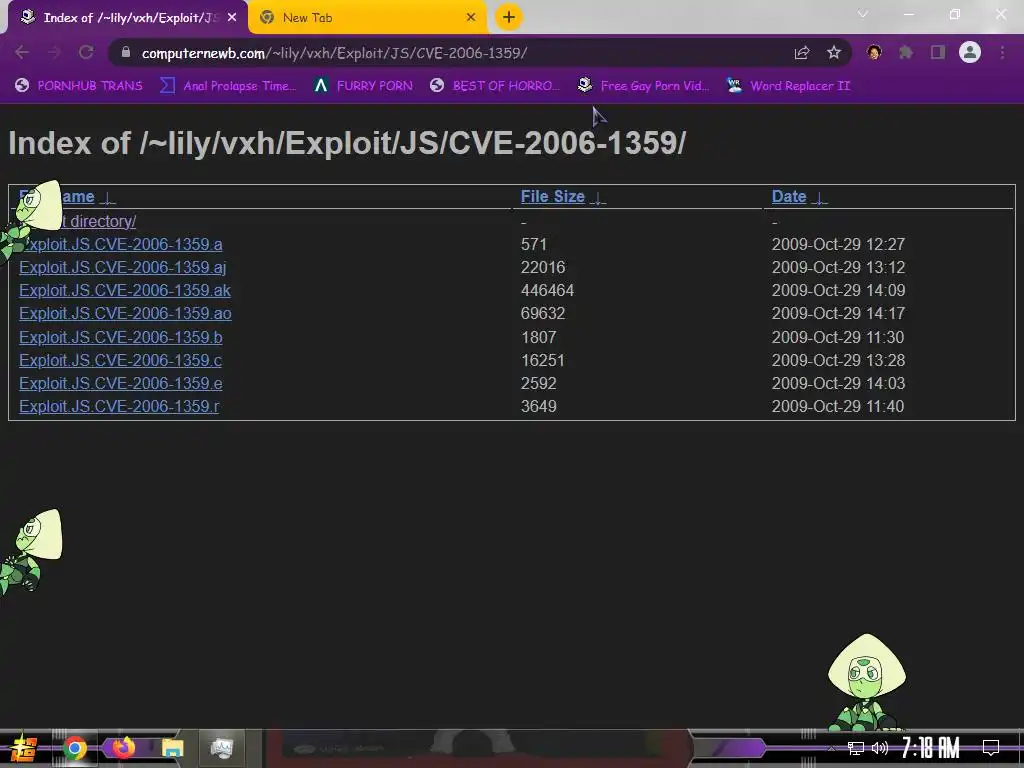Close the Index of /~lily tab
The image size is (1024, 768).
pyautogui.click(x=232, y=18)
